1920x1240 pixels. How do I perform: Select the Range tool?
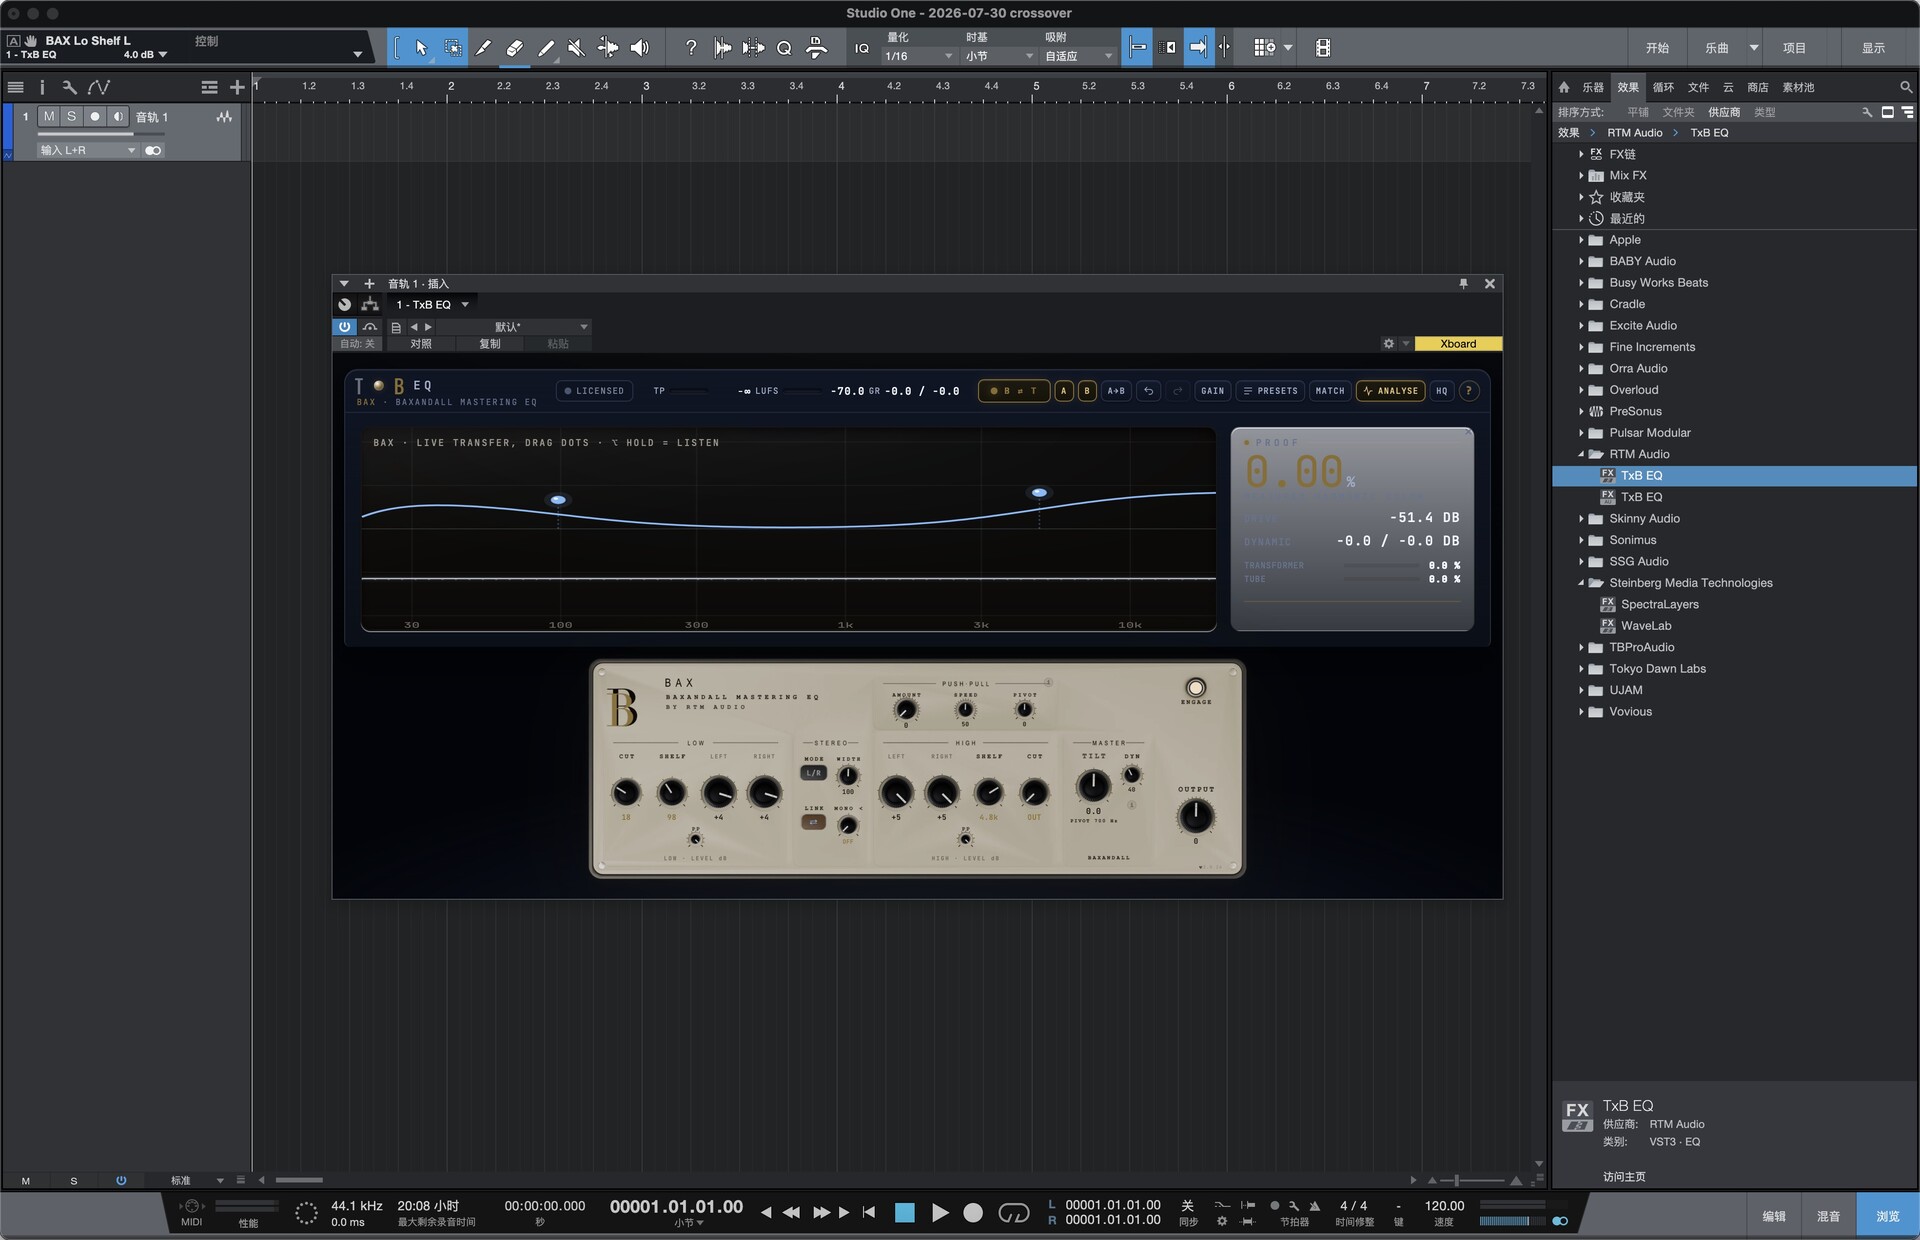tap(453, 47)
